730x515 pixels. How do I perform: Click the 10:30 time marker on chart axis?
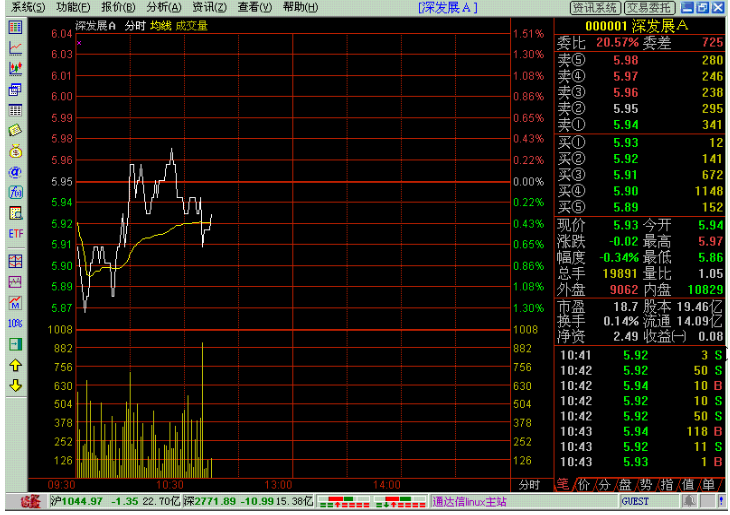click(169, 485)
